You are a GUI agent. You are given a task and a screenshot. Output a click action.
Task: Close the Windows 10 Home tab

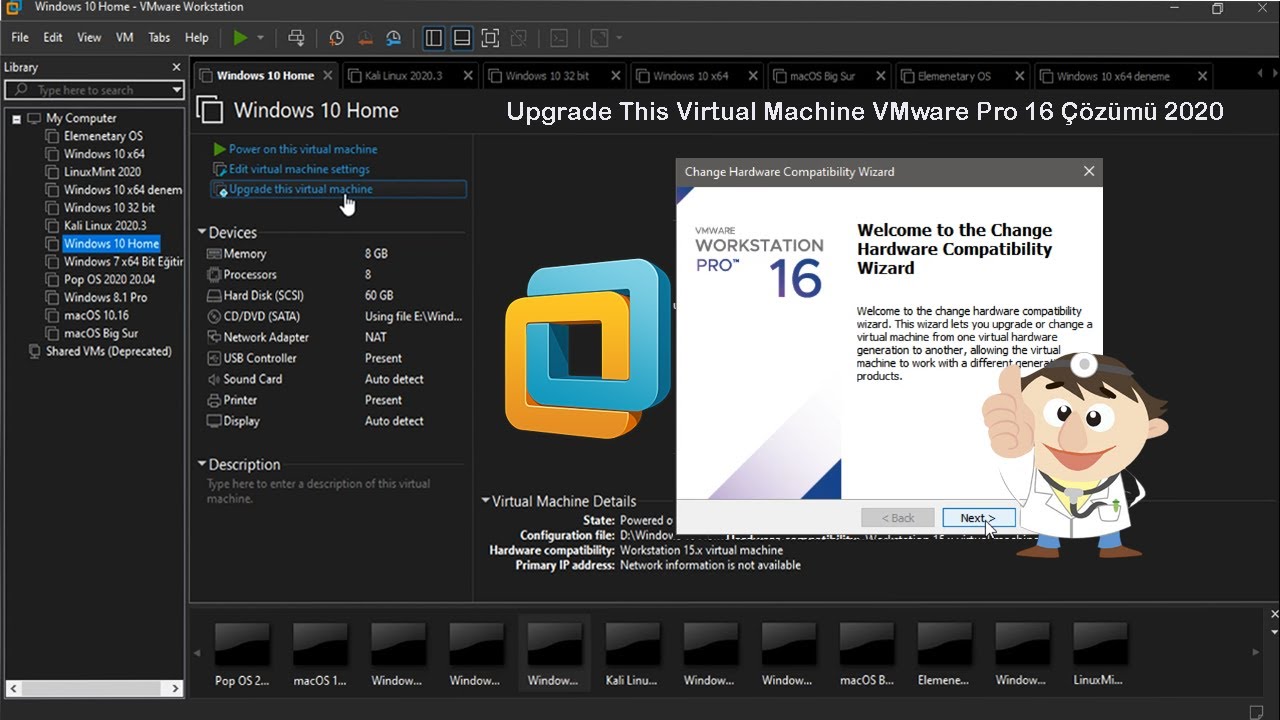(328, 76)
